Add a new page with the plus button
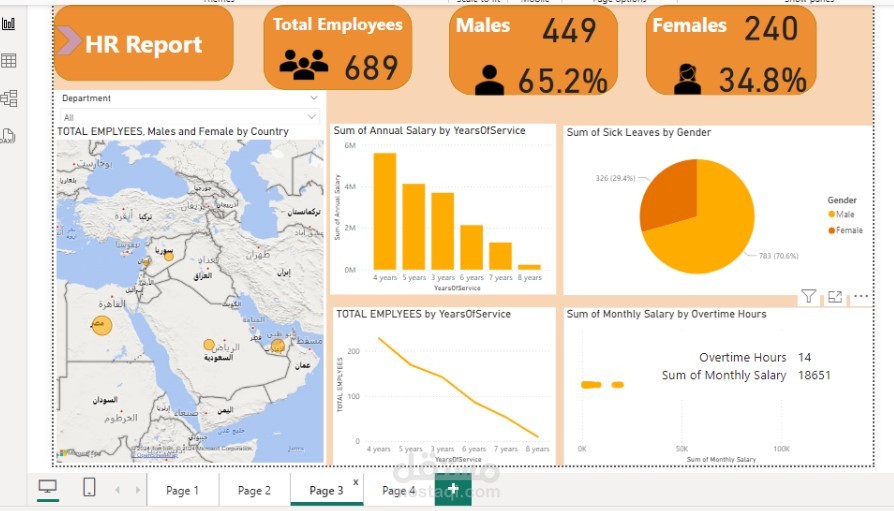Image resolution: width=894 pixels, height=511 pixels. pos(453,489)
